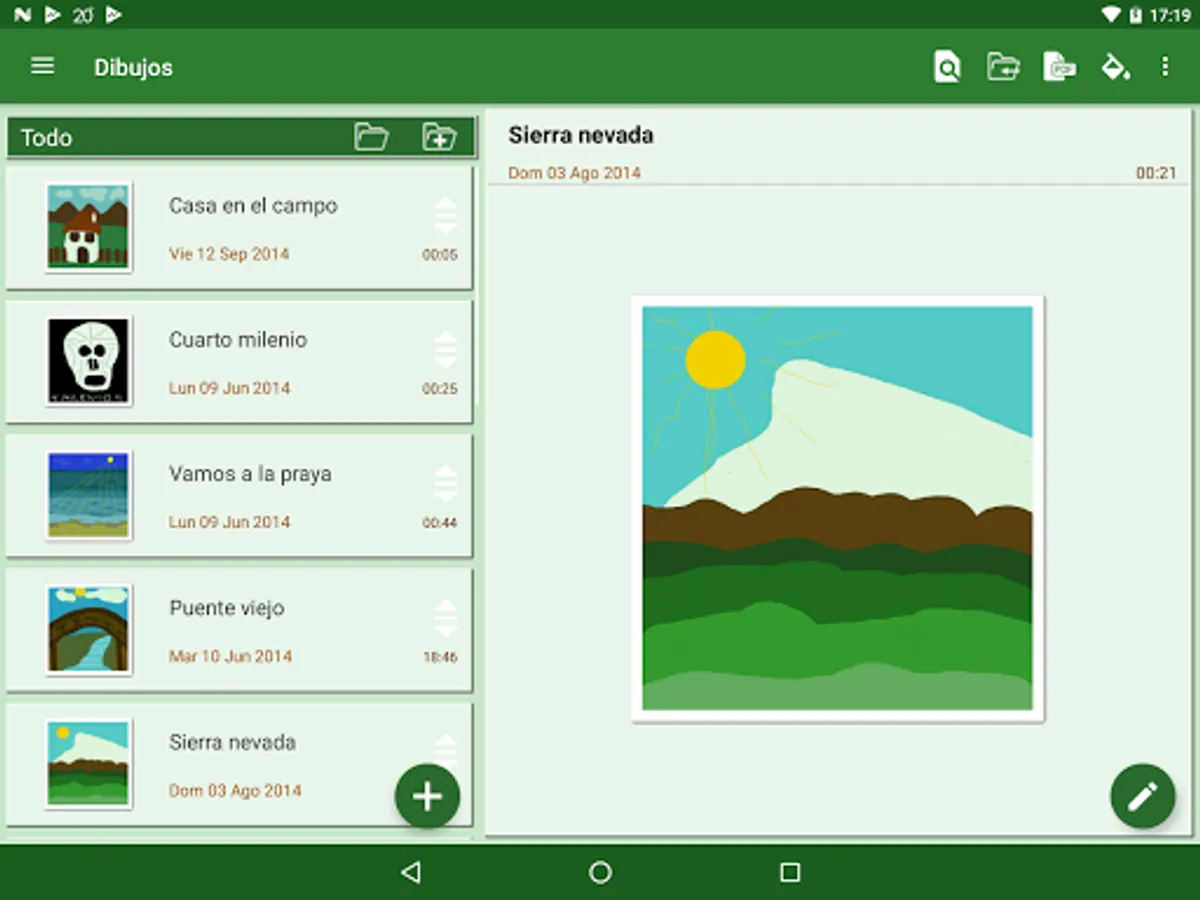Click Sierra nevada title in the list

click(232, 742)
